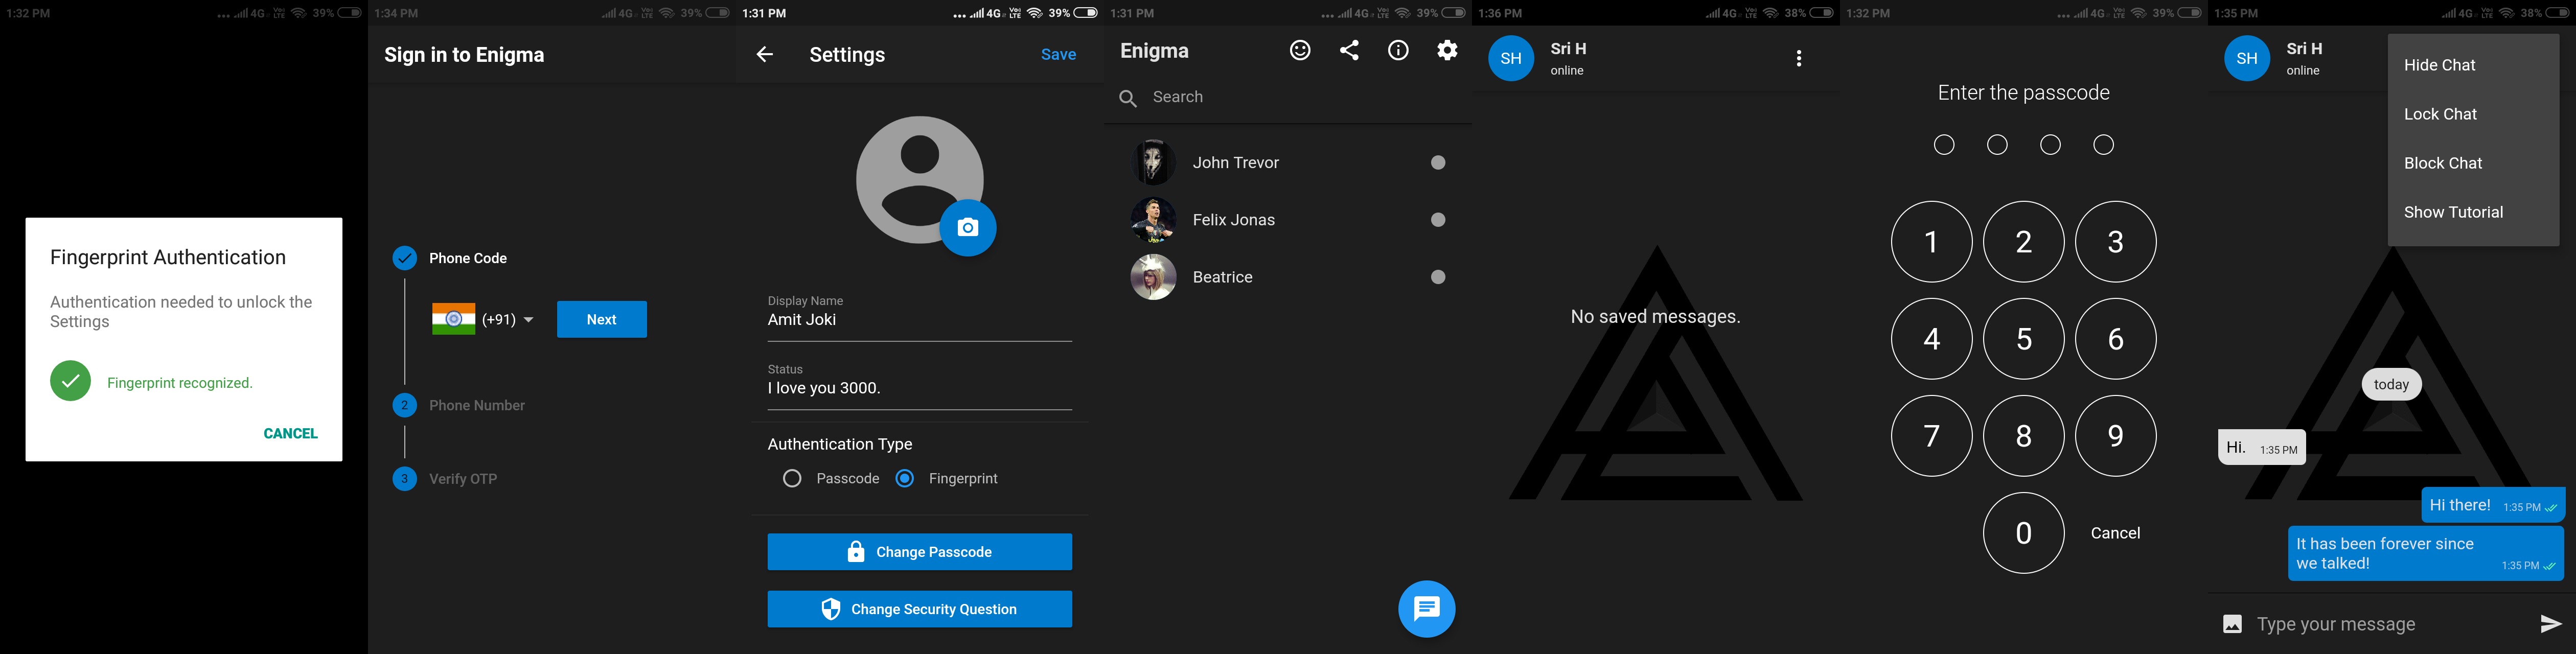The image size is (2576, 654).
Task: Choose Lock Chat from the menu
Action: [x=2440, y=114]
